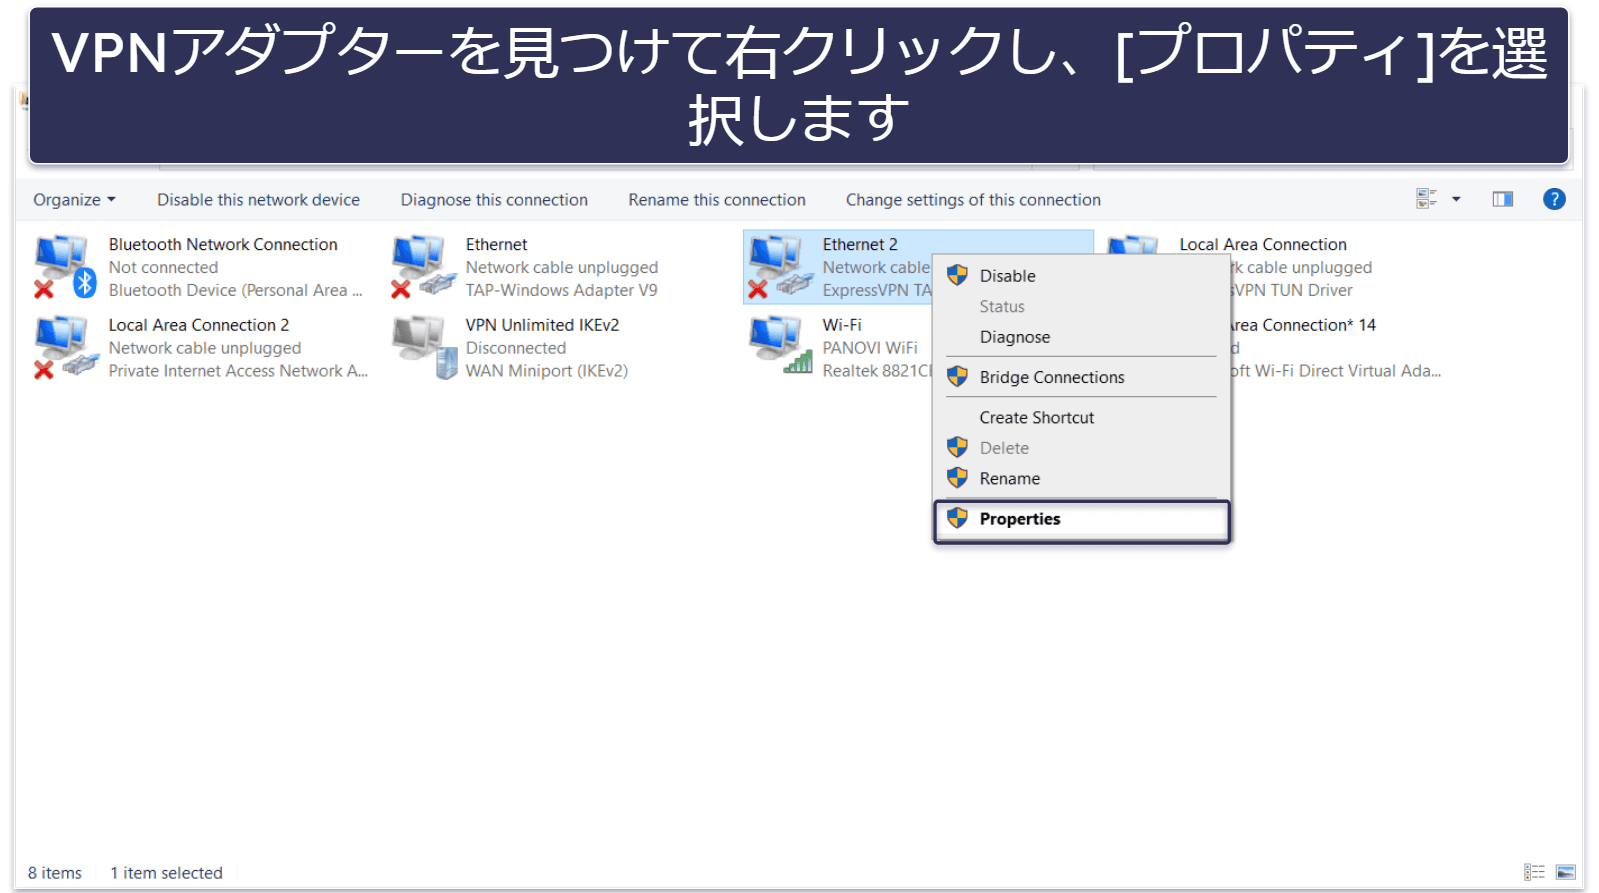Open the Help question mark icon
Viewport: 1599px width, 893px height.
(x=1554, y=199)
